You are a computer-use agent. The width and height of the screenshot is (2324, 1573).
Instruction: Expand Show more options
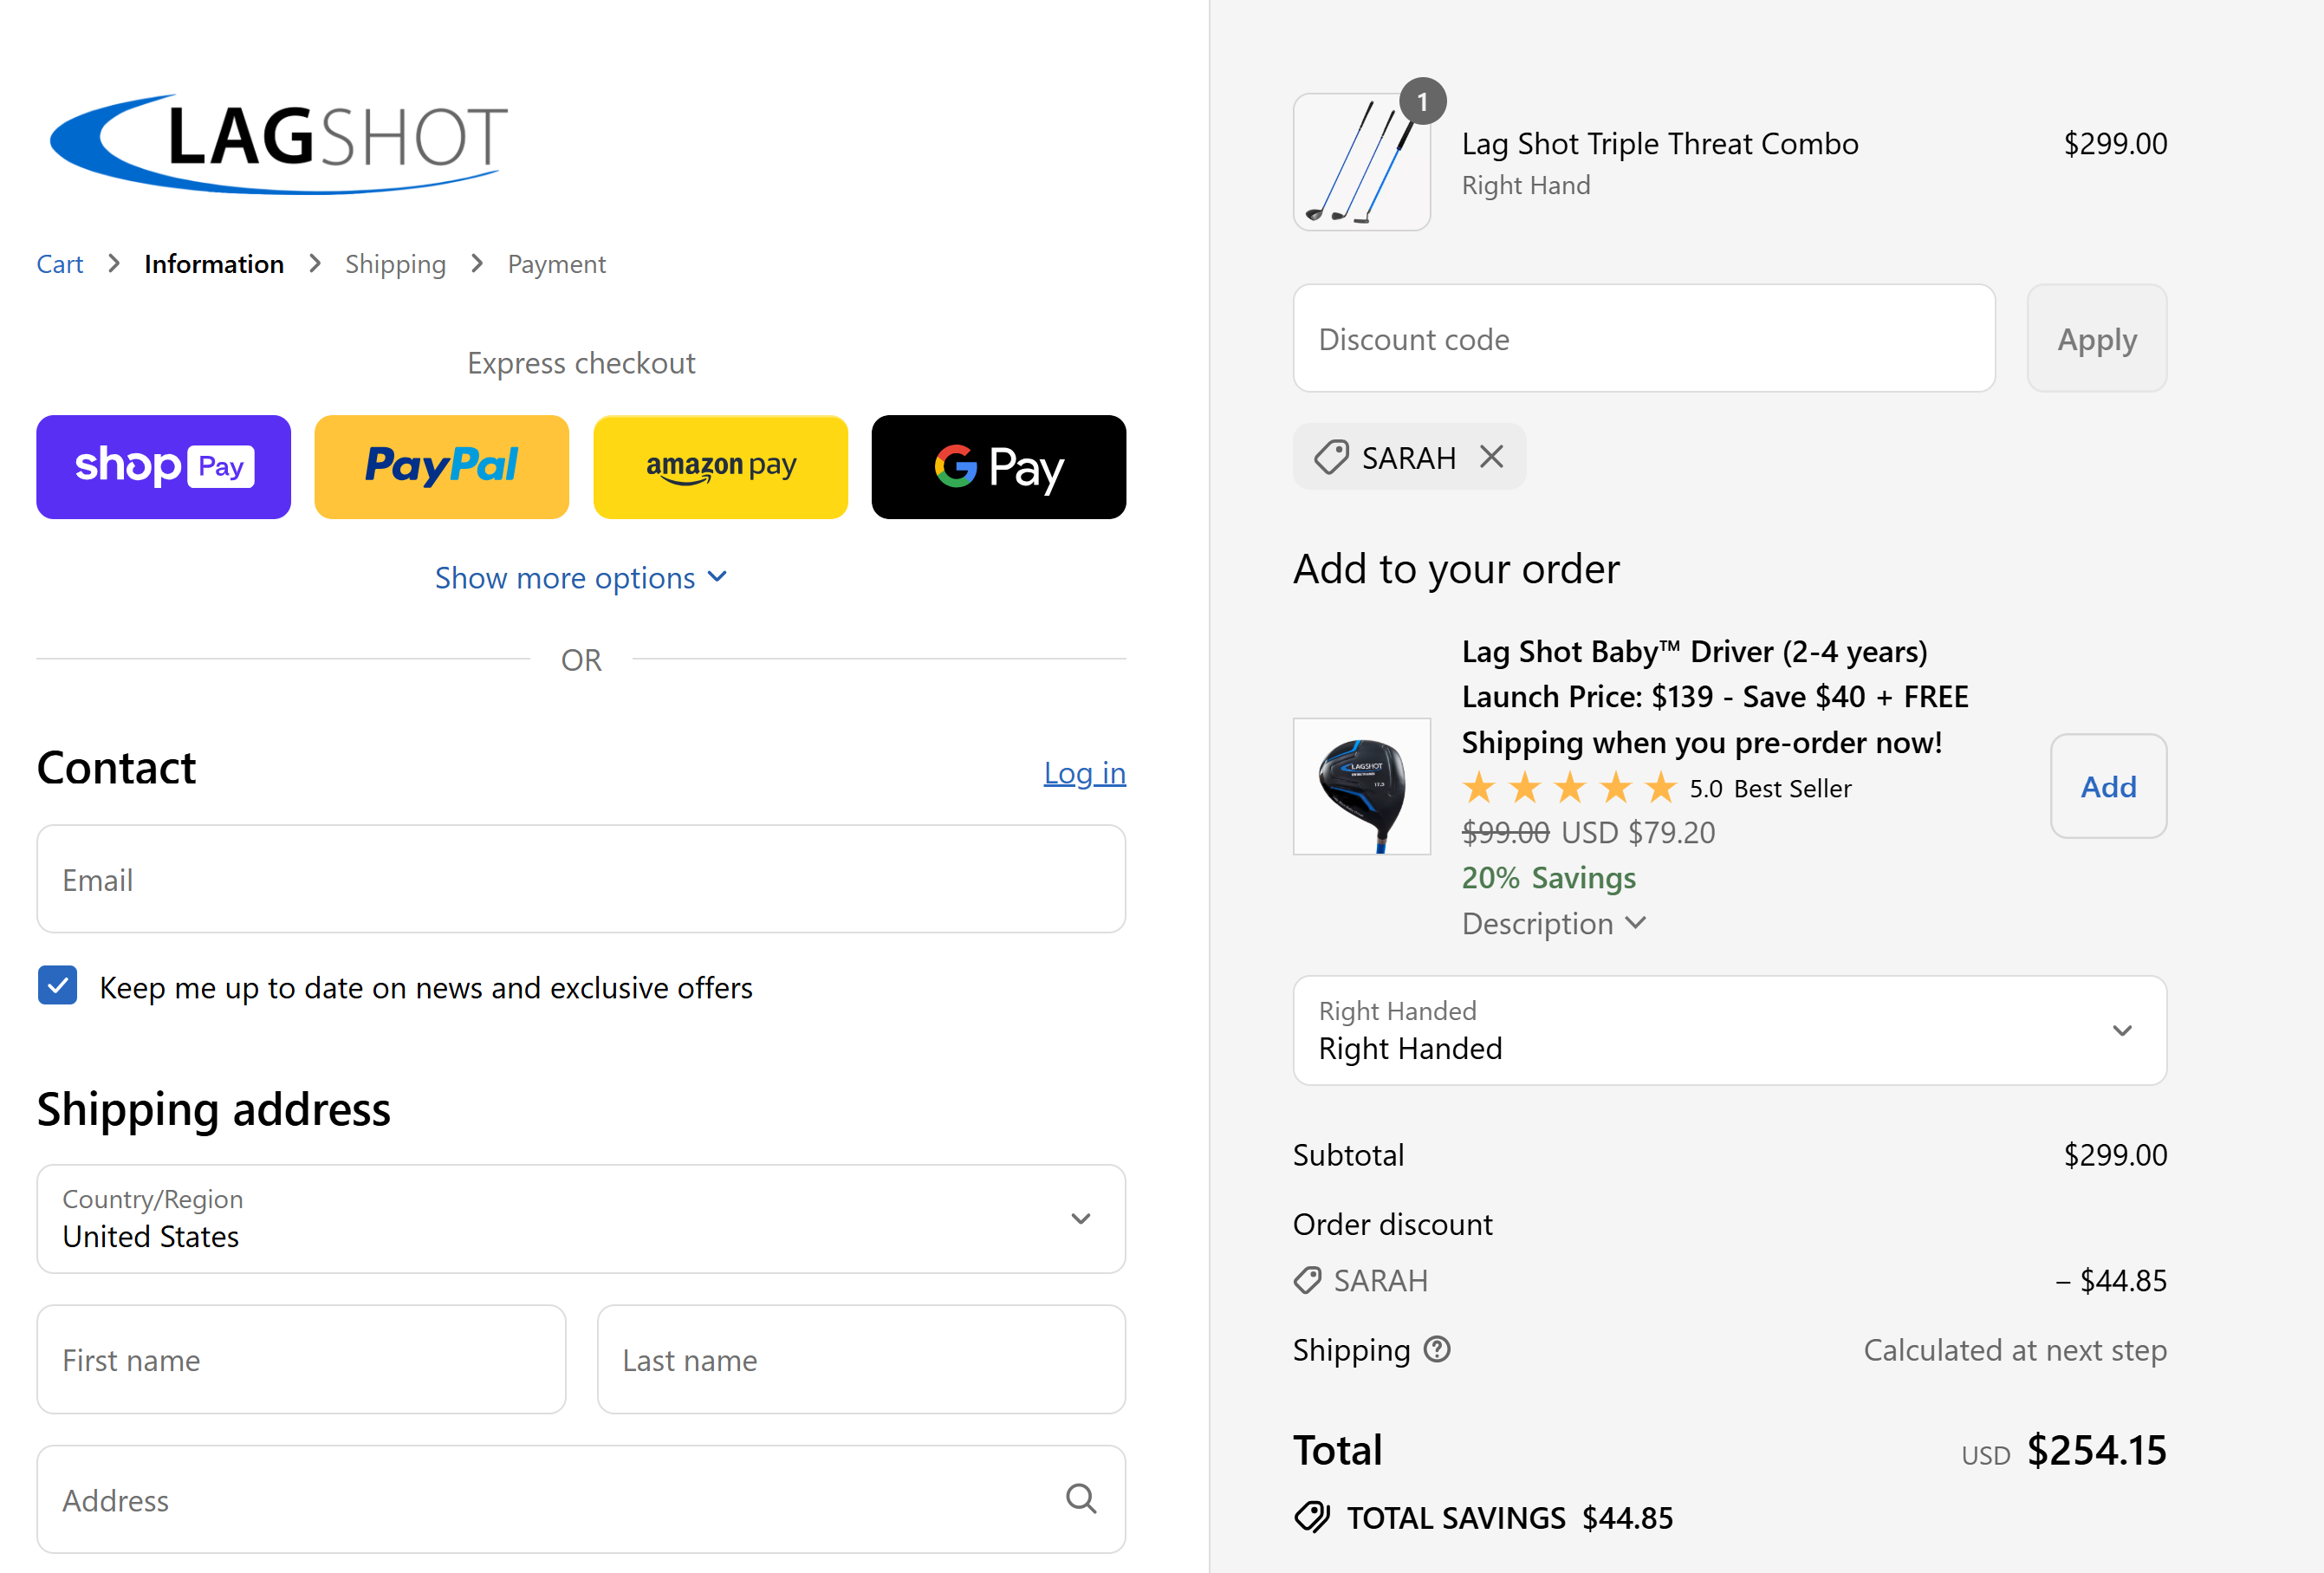[581, 578]
